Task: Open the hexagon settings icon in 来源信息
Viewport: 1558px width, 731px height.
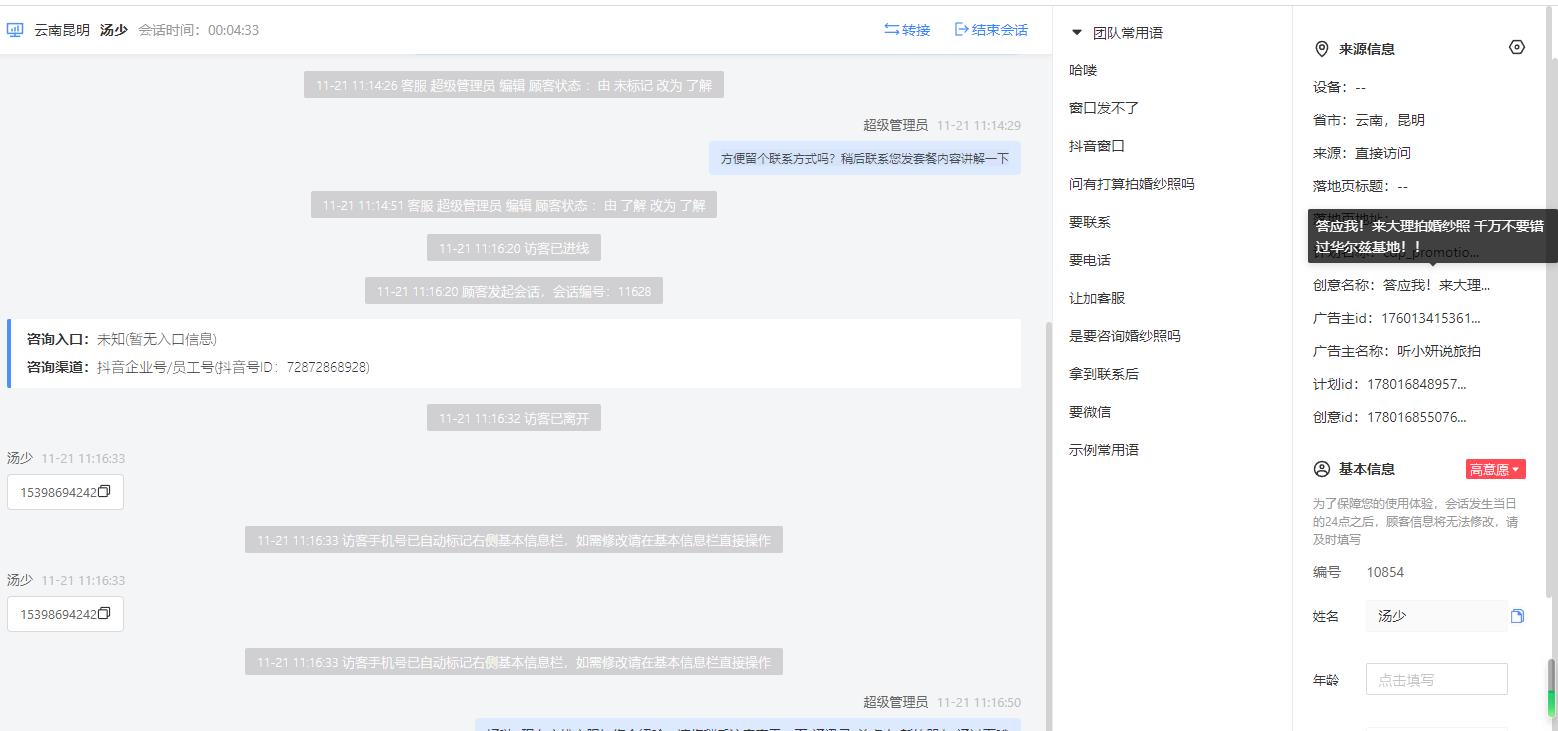Action: click(x=1517, y=47)
